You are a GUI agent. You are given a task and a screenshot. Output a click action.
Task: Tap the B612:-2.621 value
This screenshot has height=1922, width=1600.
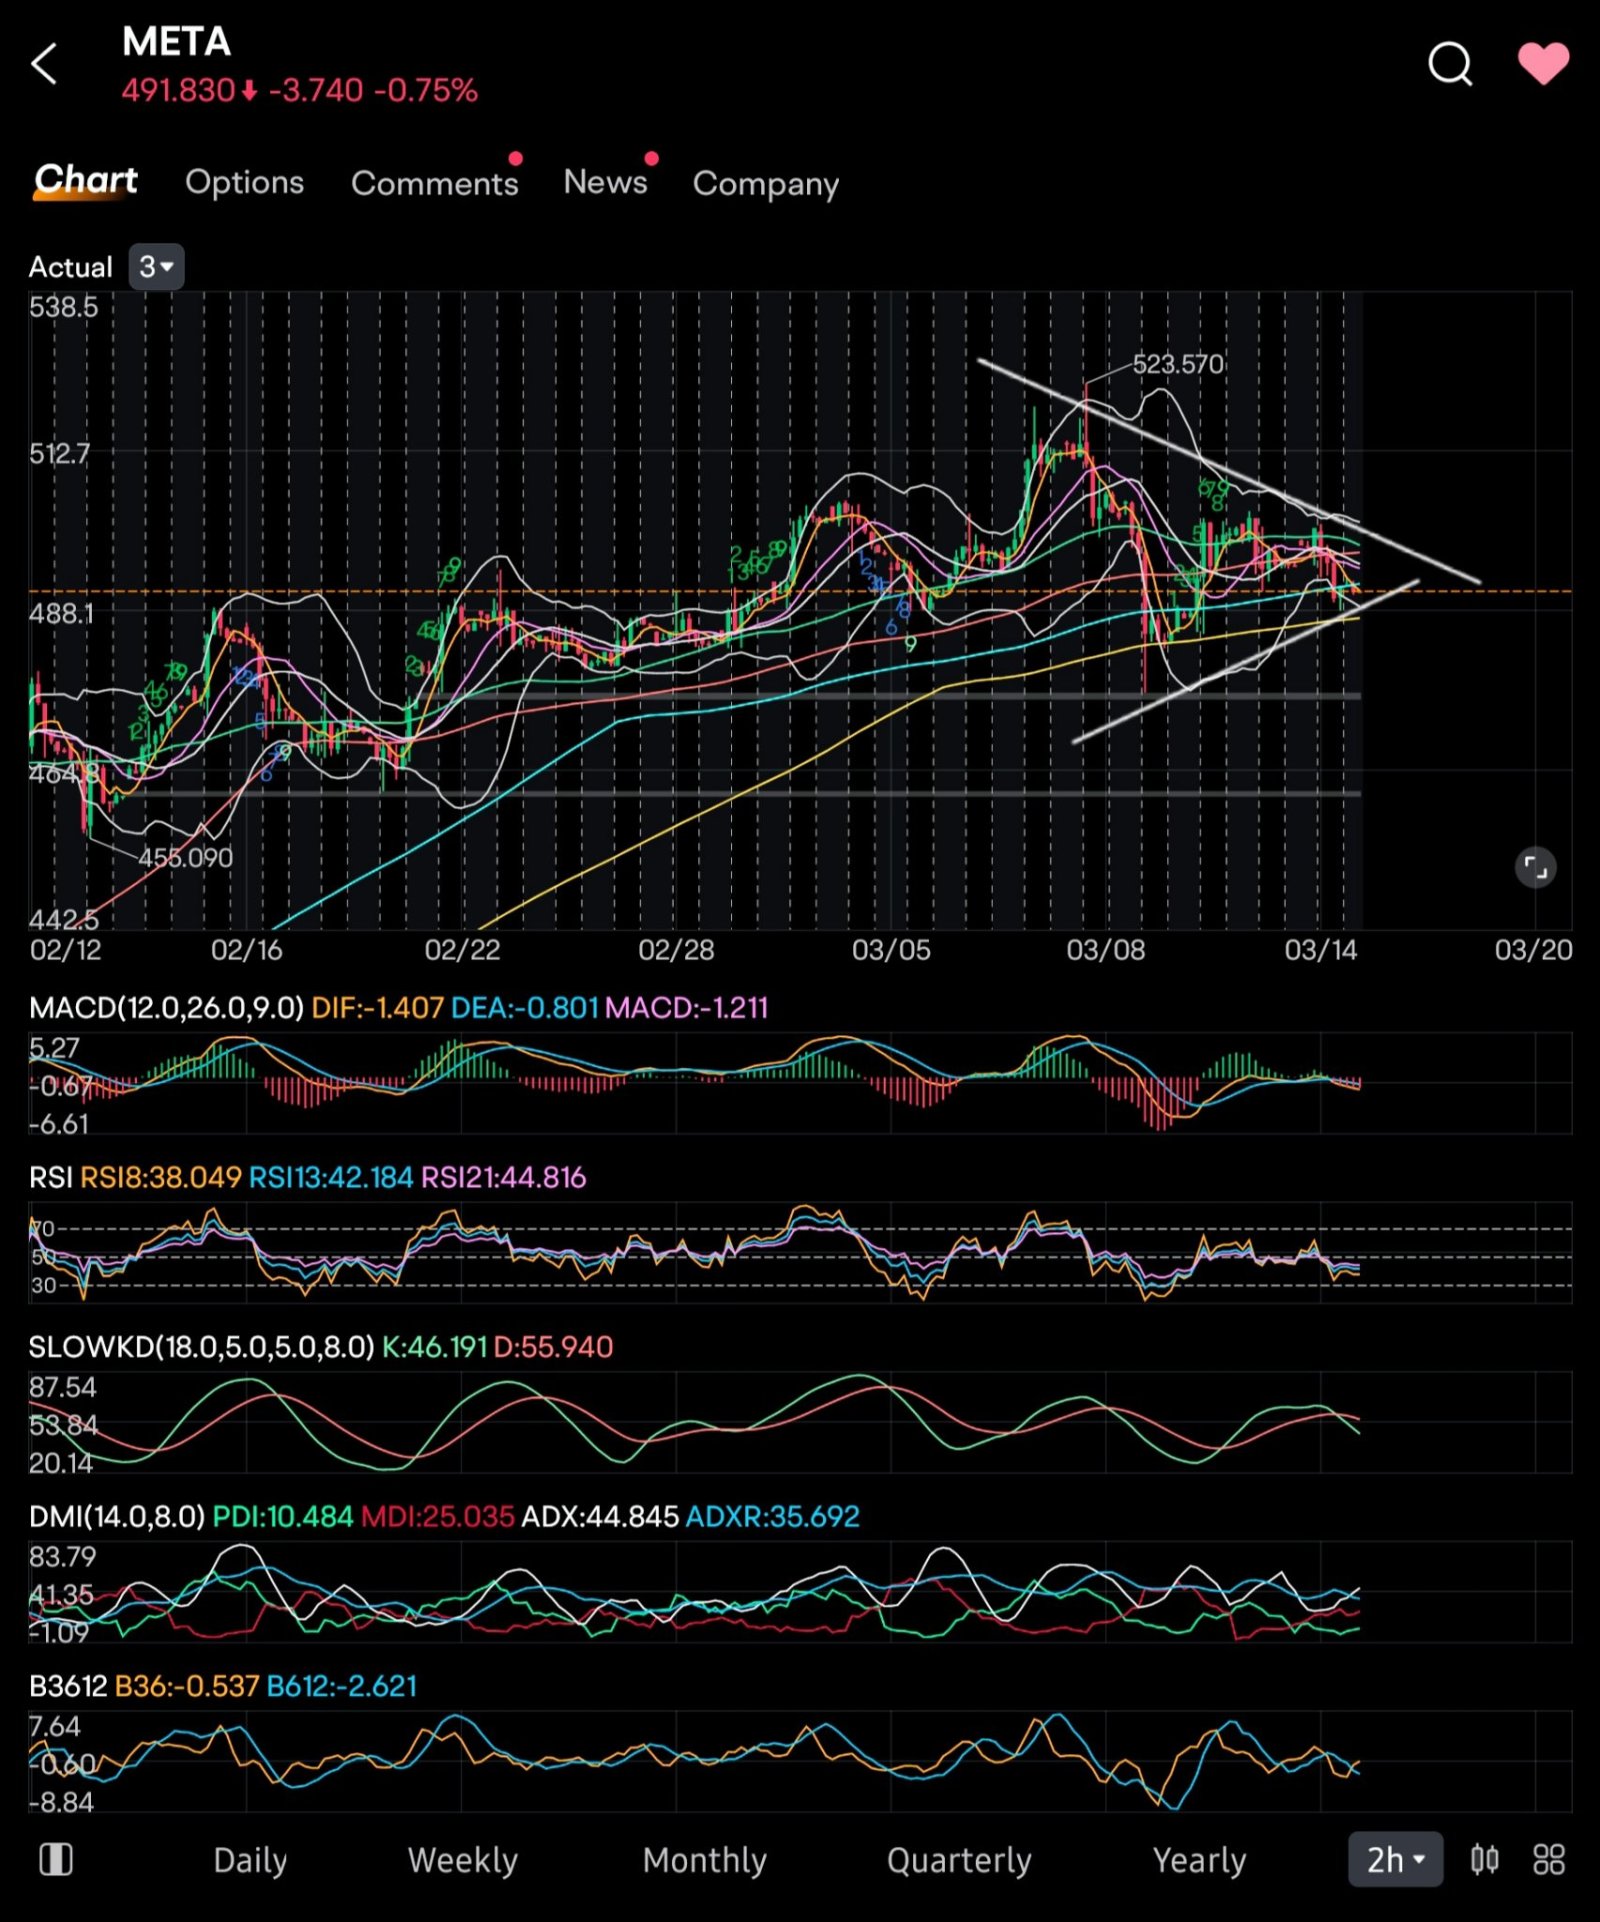[342, 1686]
